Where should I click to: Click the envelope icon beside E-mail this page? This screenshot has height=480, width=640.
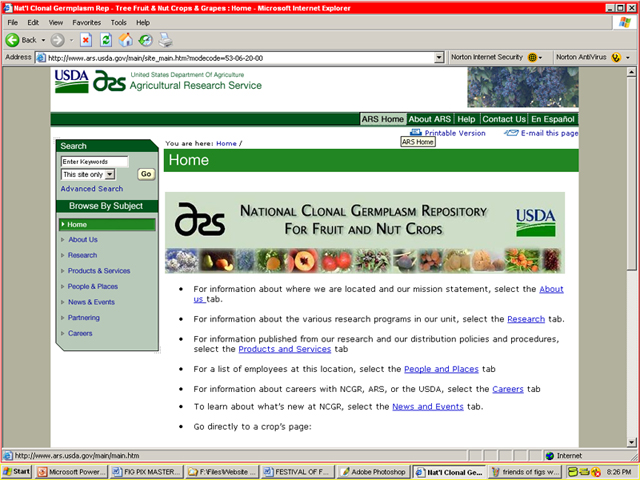[x=511, y=133]
